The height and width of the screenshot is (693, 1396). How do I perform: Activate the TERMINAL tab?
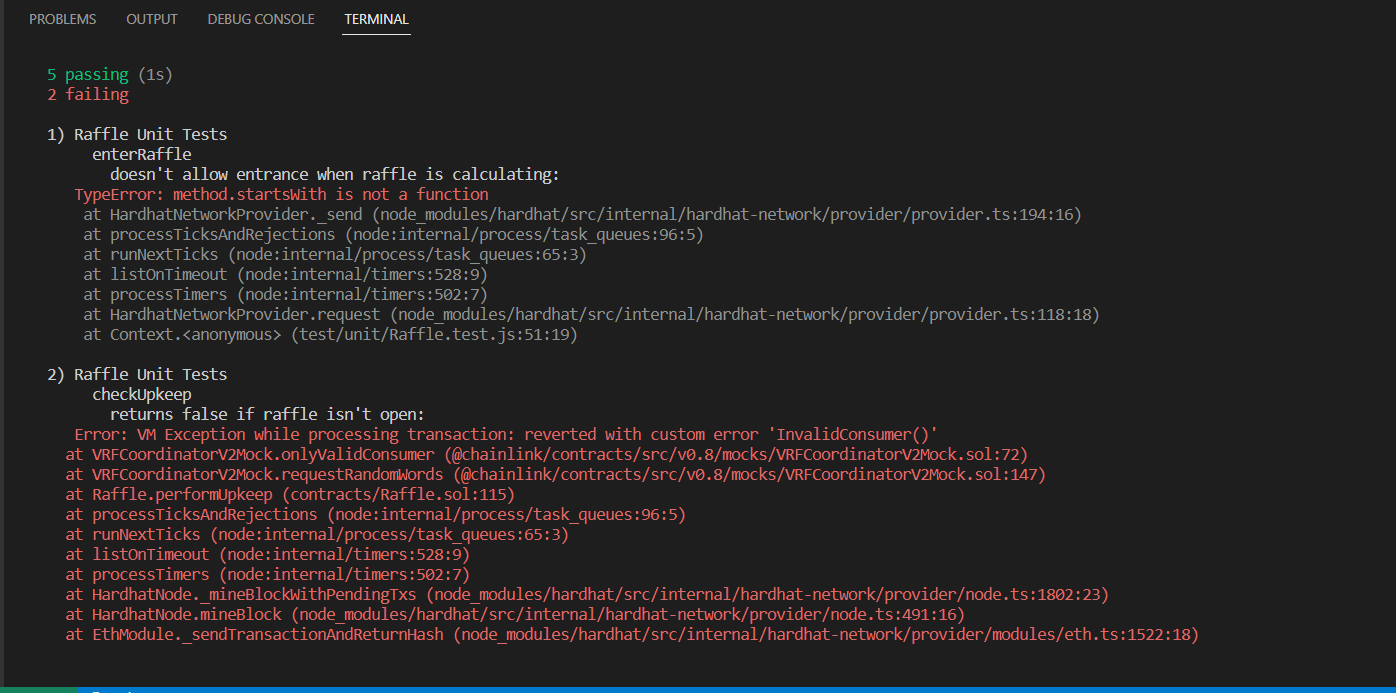coord(376,19)
